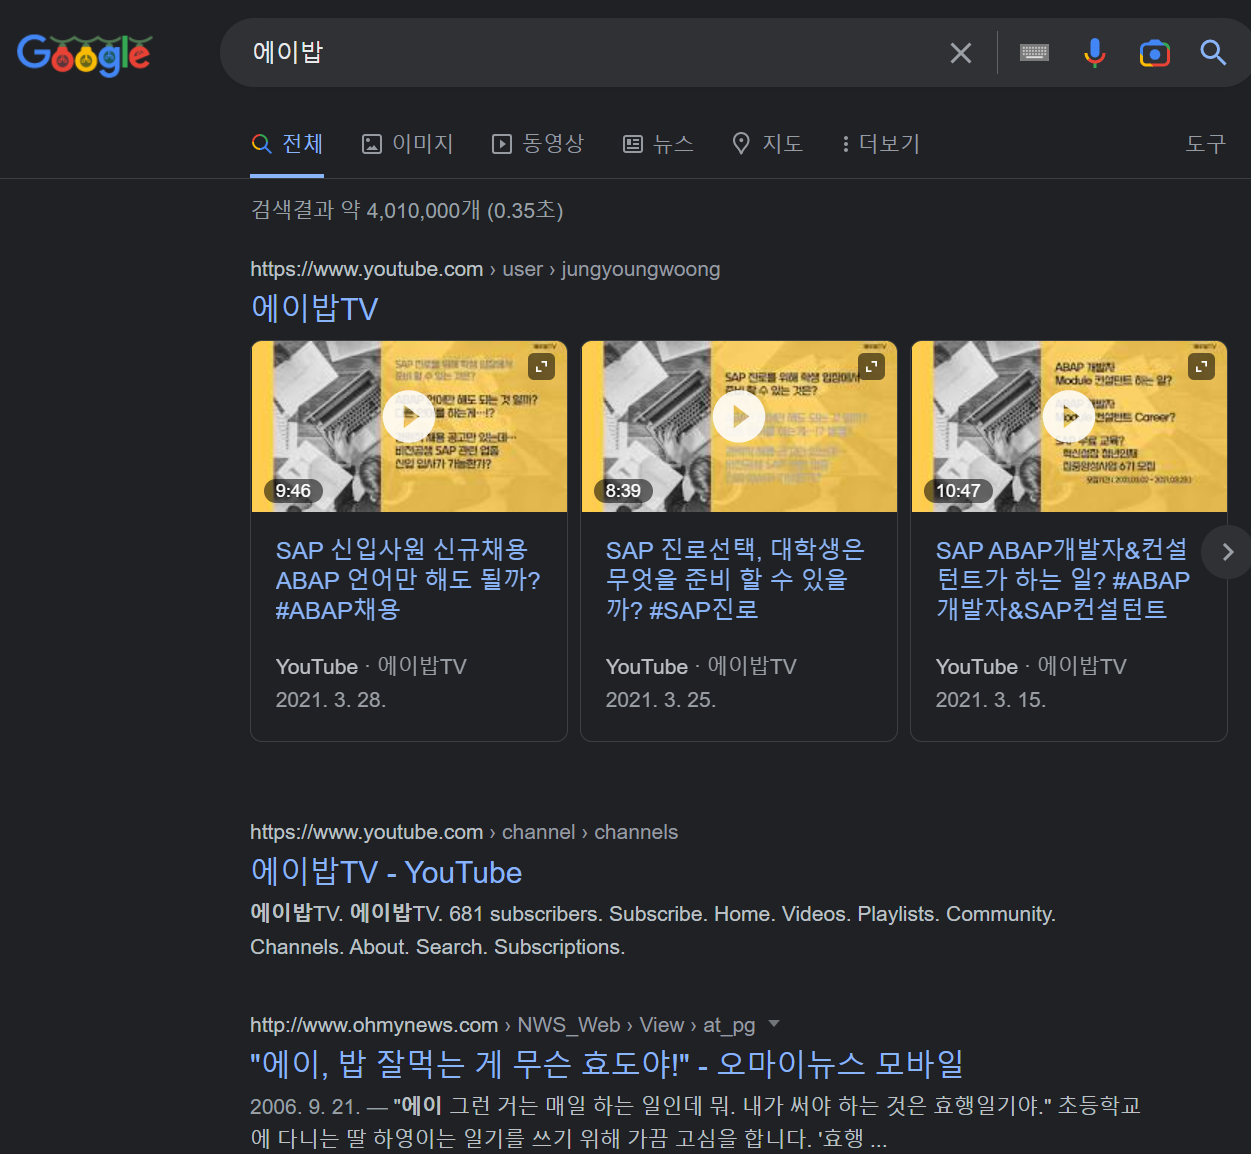Start voice search with the microphone icon
The image size is (1251, 1154).
[x=1095, y=53]
